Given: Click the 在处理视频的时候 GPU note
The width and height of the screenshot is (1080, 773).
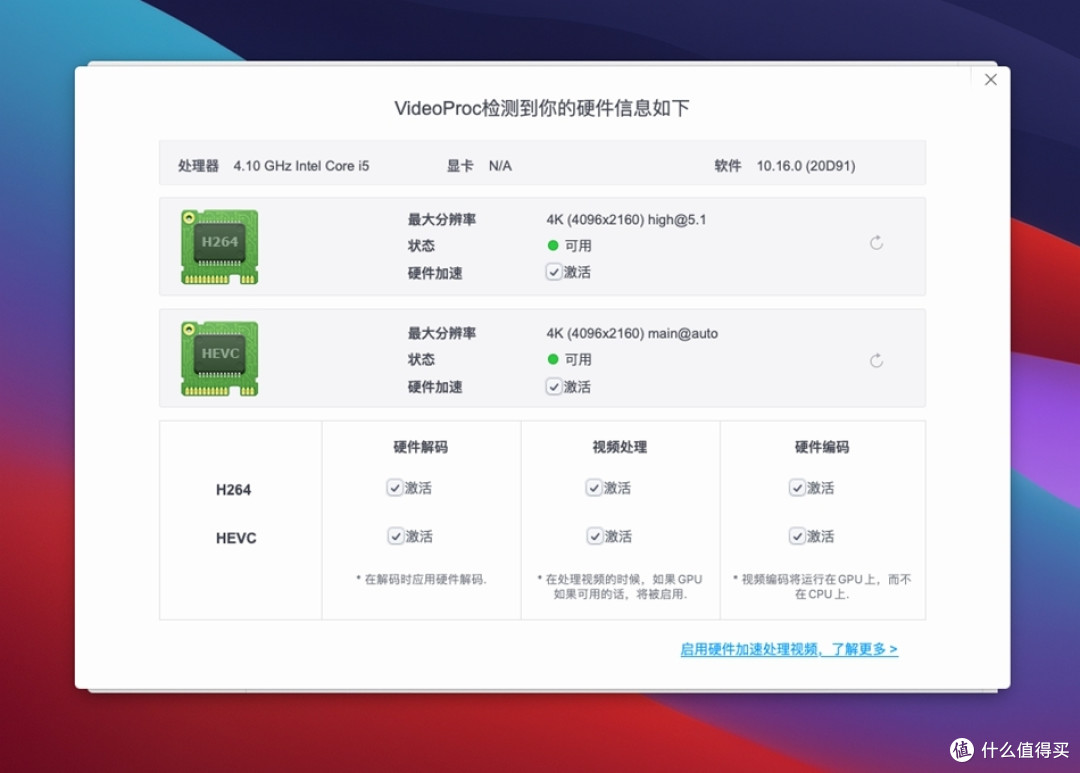Looking at the screenshot, I should tap(620, 586).
